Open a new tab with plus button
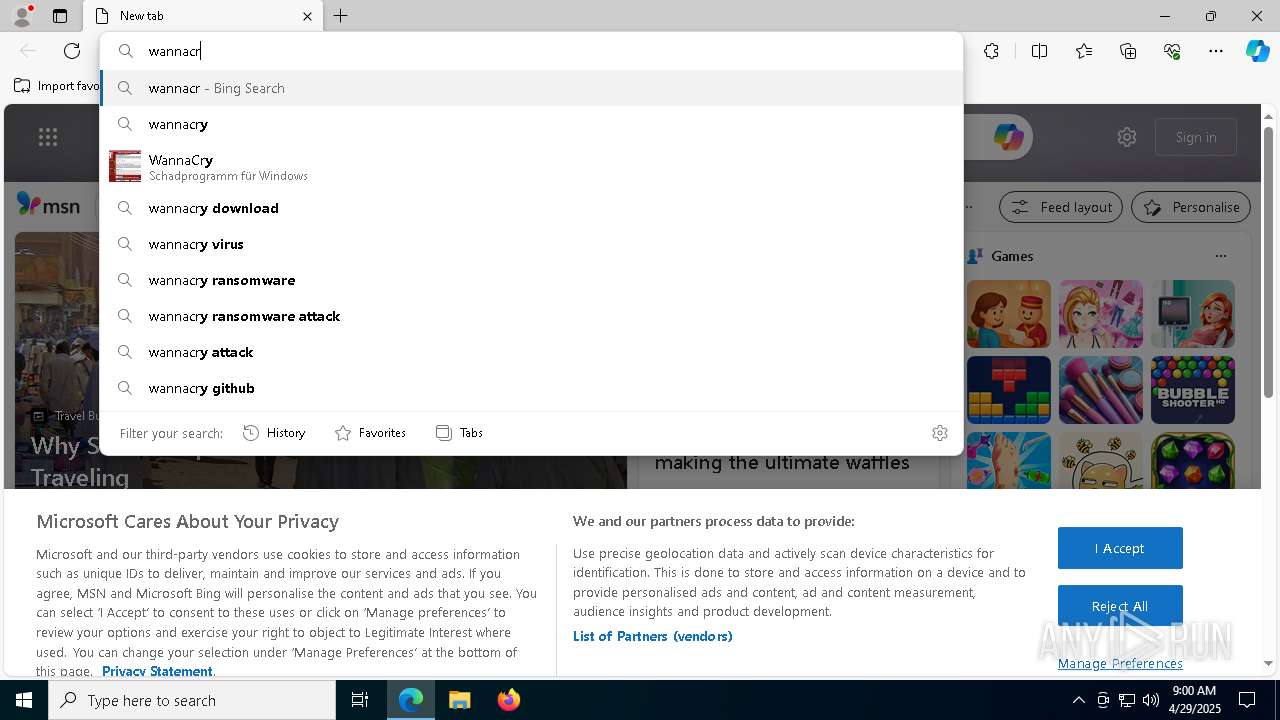 pyautogui.click(x=341, y=16)
